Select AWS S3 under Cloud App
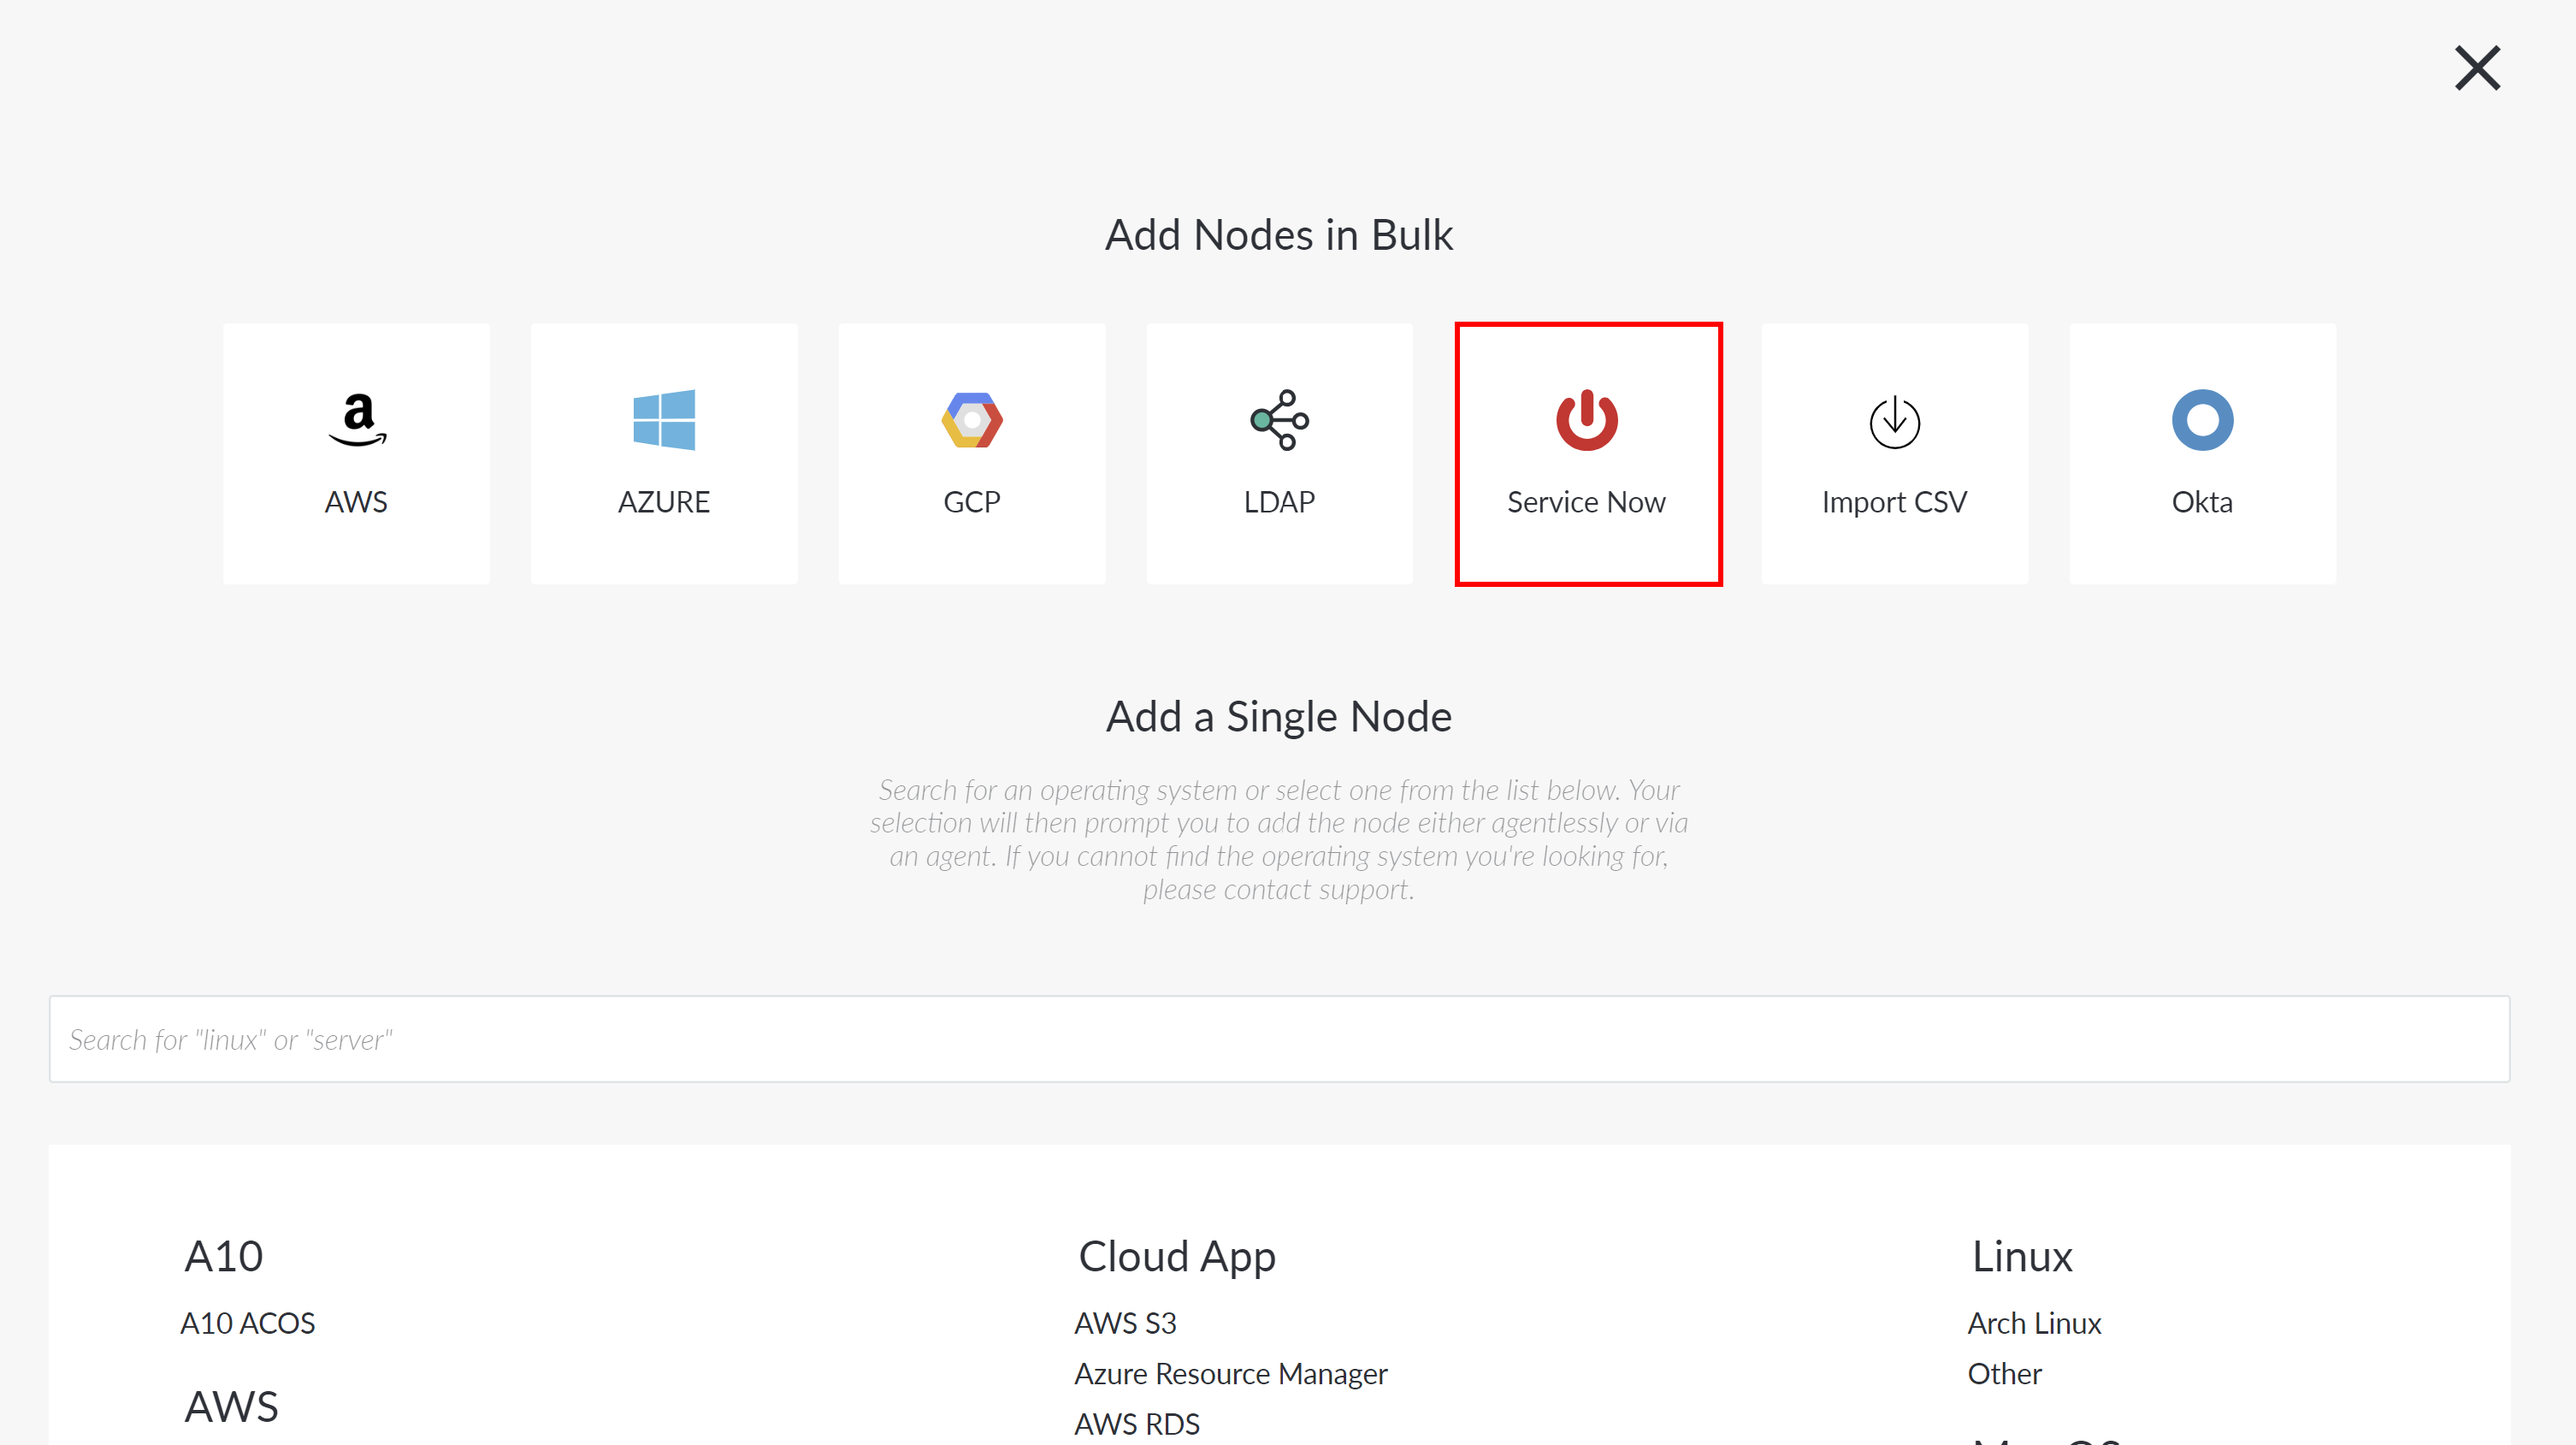The image size is (2576, 1445). point(1125,1323)
